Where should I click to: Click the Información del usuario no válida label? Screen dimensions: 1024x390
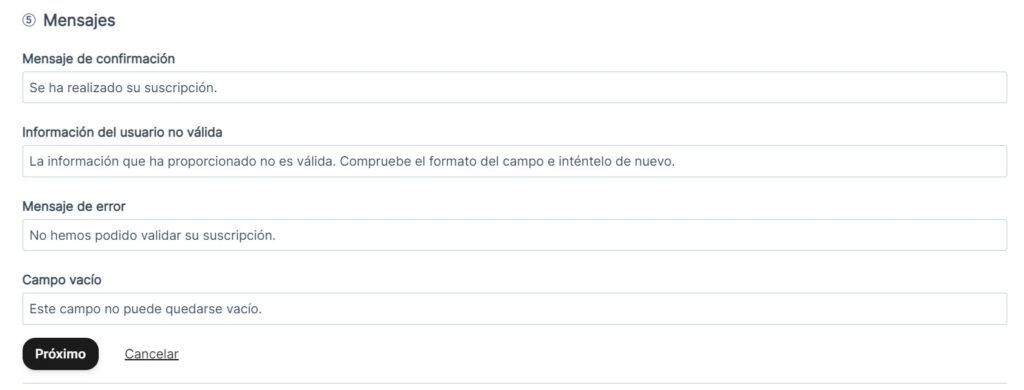click(x=122, y=133)
